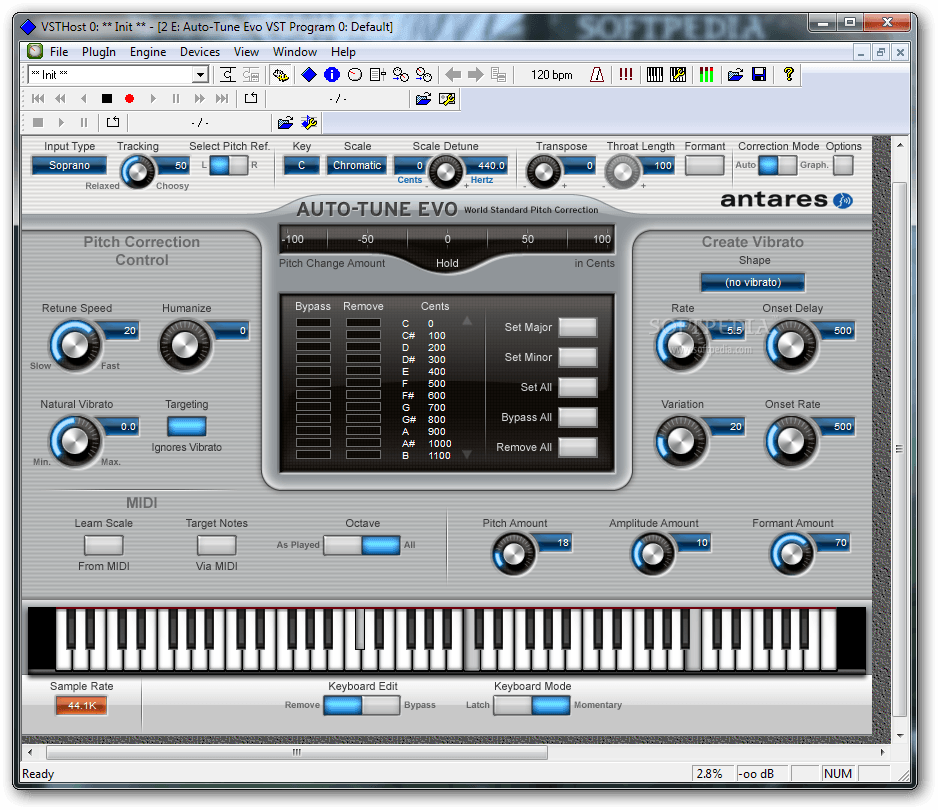Toggle the Targeting Ignores Vibrato switch
Image resolution: width=938 pixels, height=810 pixels.
[x=186, y=425]
